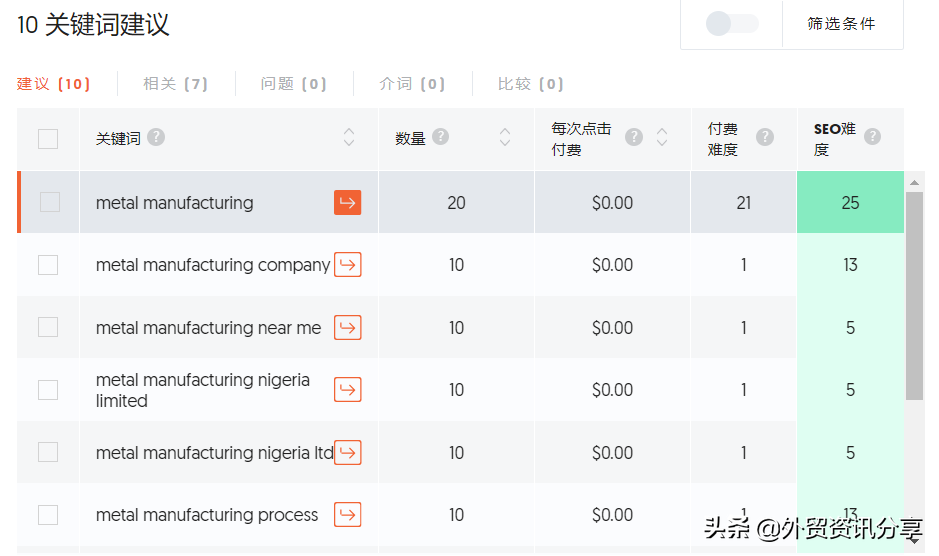The width and height of the screenshot is (939, 556).
Task: Open arrow icon for metal manufacturing company
Action: pos(347,265)
